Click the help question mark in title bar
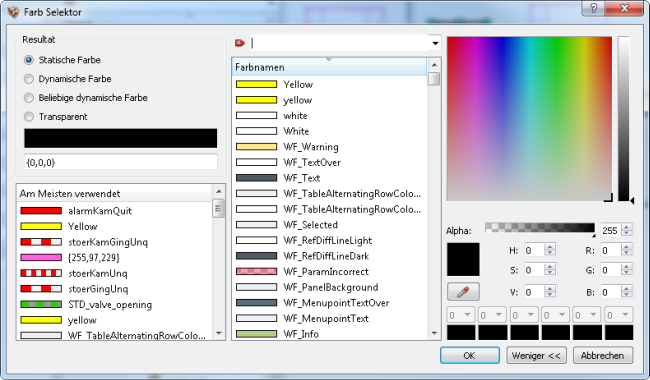This screenshot has height=380, width=650. tap(594, 8)
